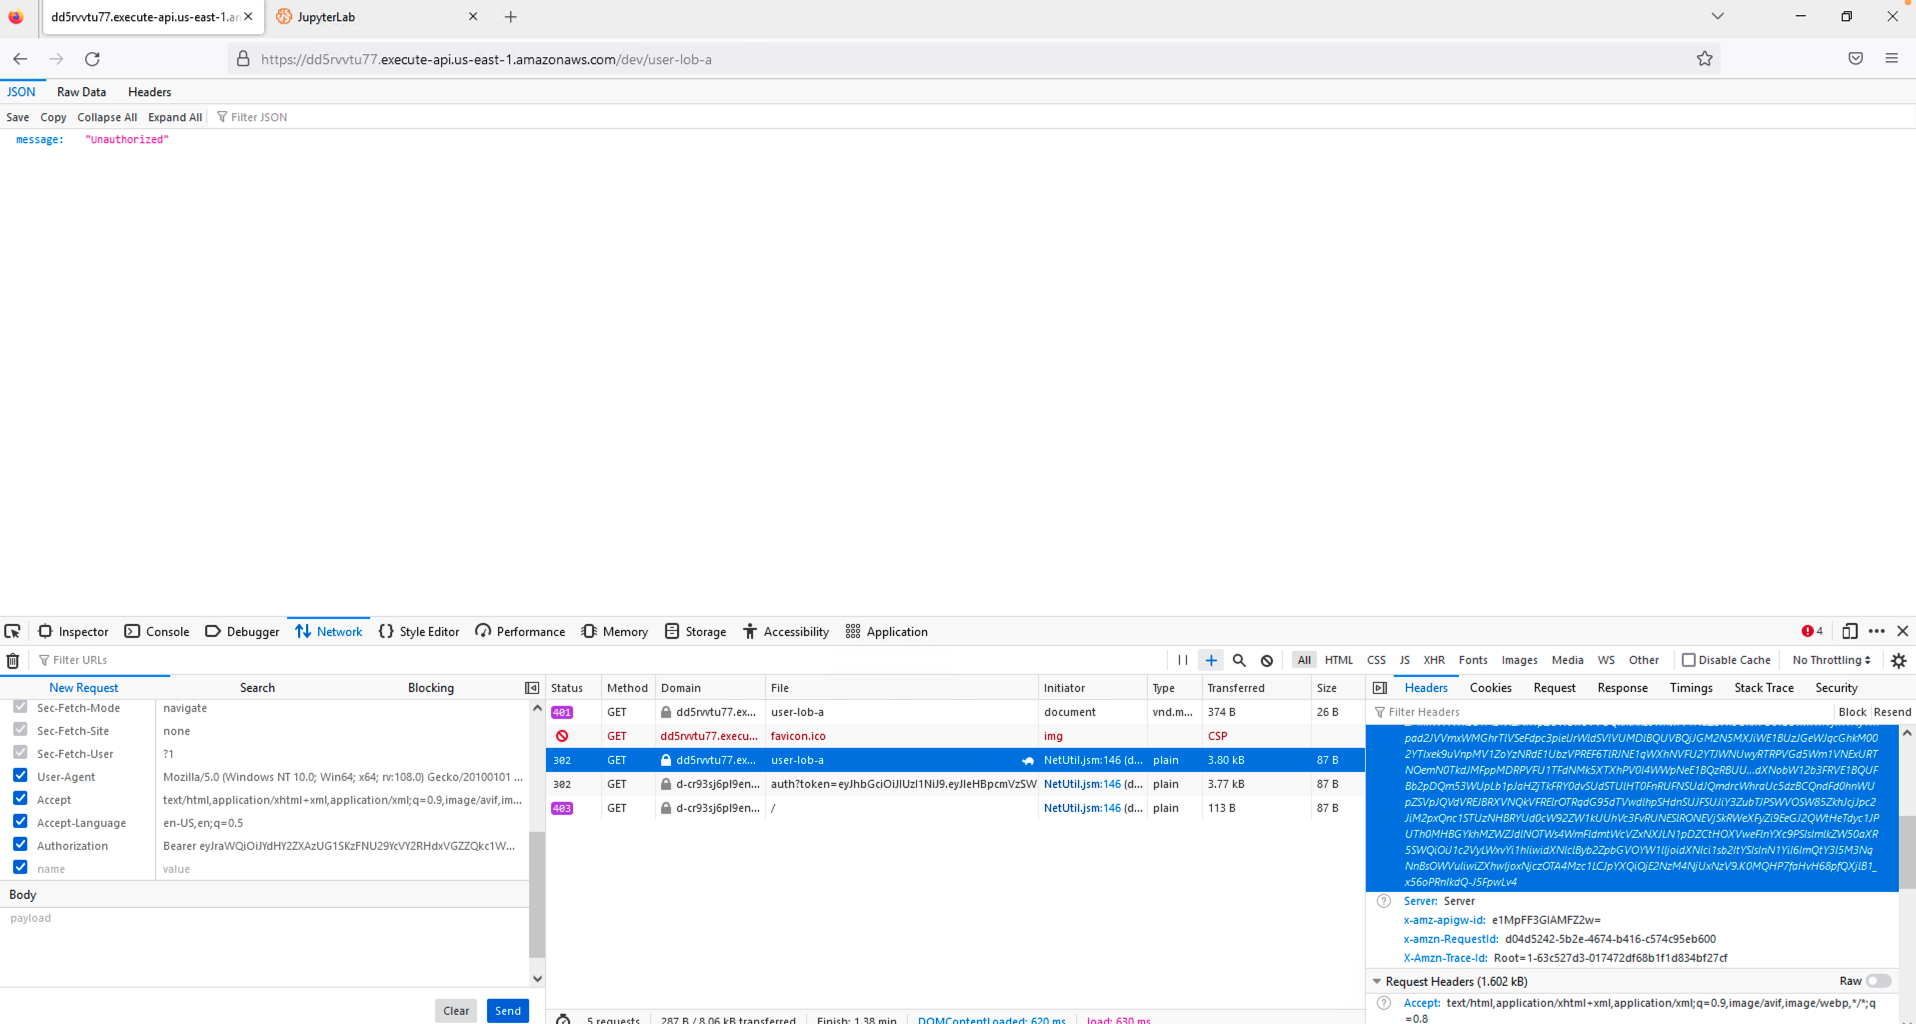1916x1024 pixels.
Task: Open the Storage devtools tab
Action: (696, 632)
